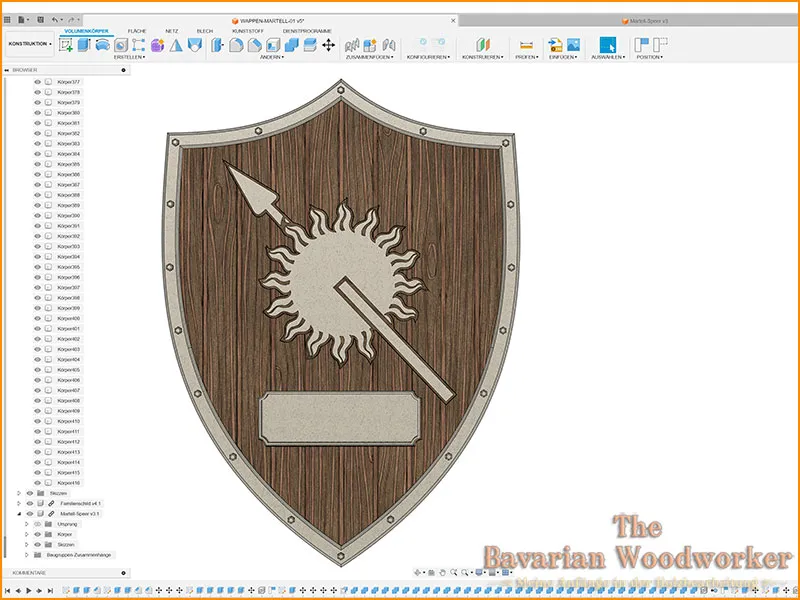800x600 pixels.
Task: Select the Offset Plane construct tool
Action: (483, 45)
